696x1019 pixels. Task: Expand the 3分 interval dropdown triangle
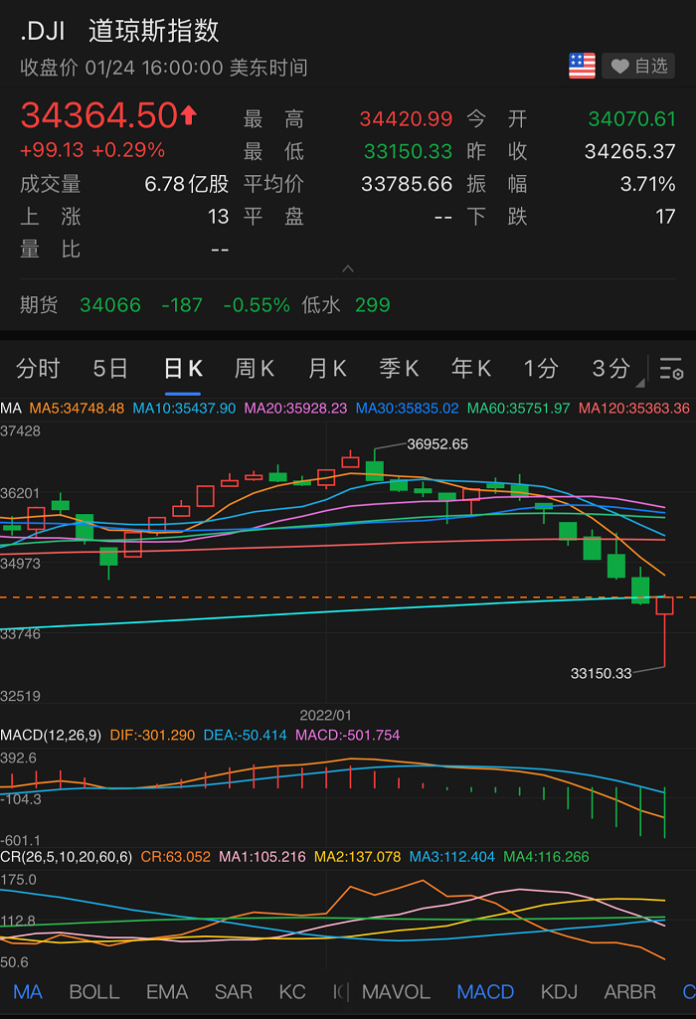click(640, 383)
